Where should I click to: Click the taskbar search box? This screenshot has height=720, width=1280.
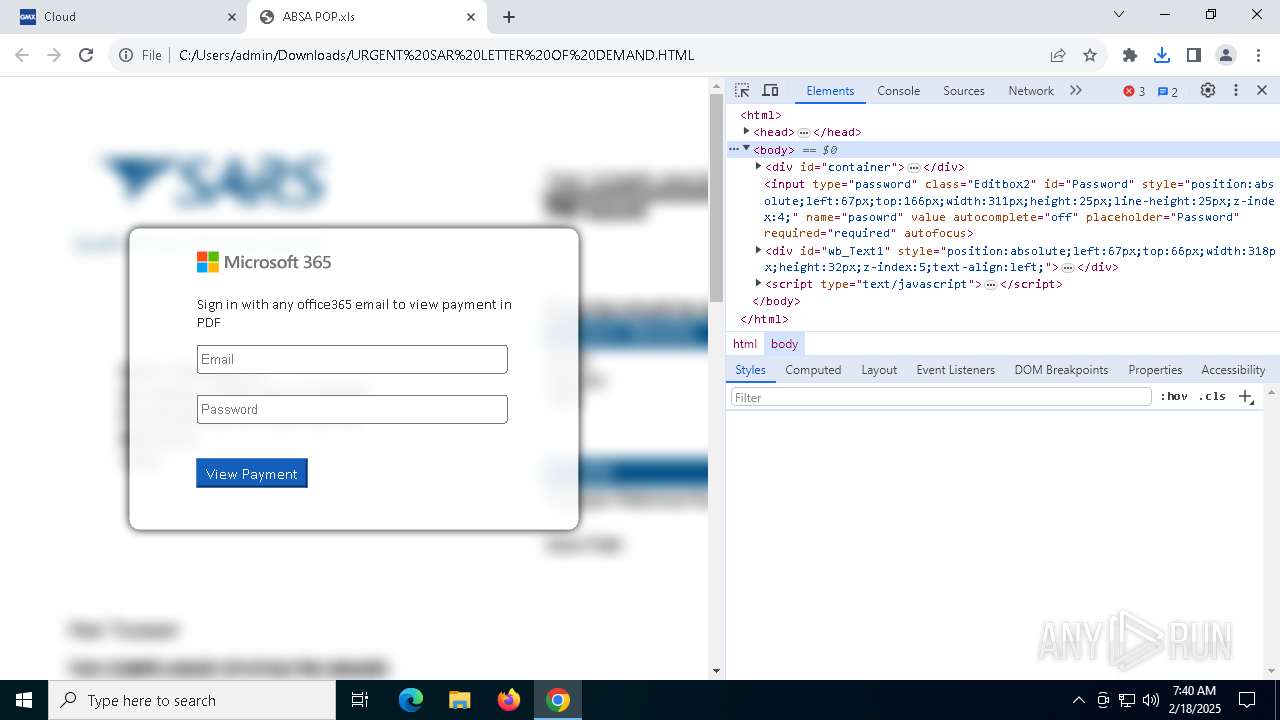[x=192, y=700]
